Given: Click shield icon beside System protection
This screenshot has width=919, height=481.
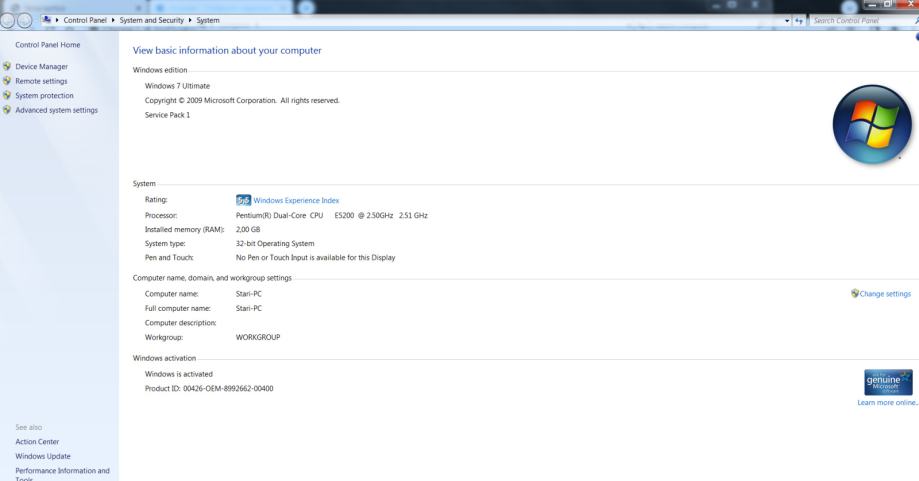Looking at the screenshot, I should tap(7, 95).
